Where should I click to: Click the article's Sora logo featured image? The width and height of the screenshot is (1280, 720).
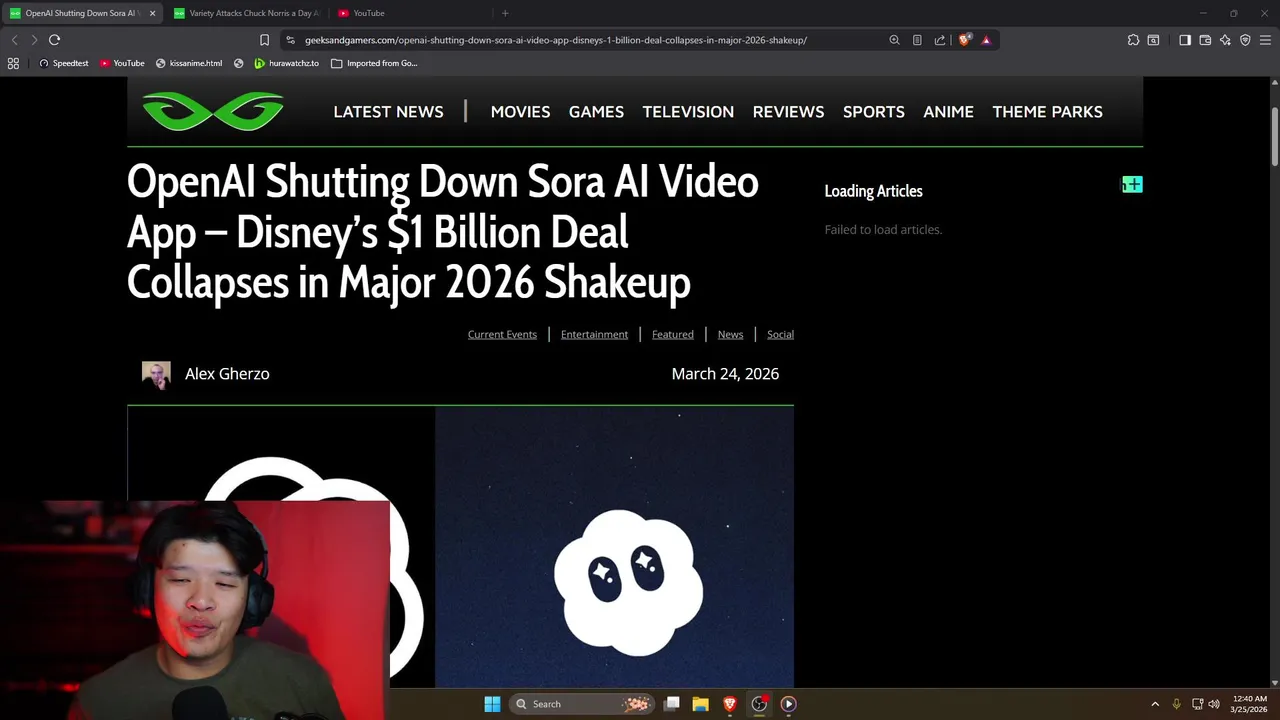tap(460, 547)
